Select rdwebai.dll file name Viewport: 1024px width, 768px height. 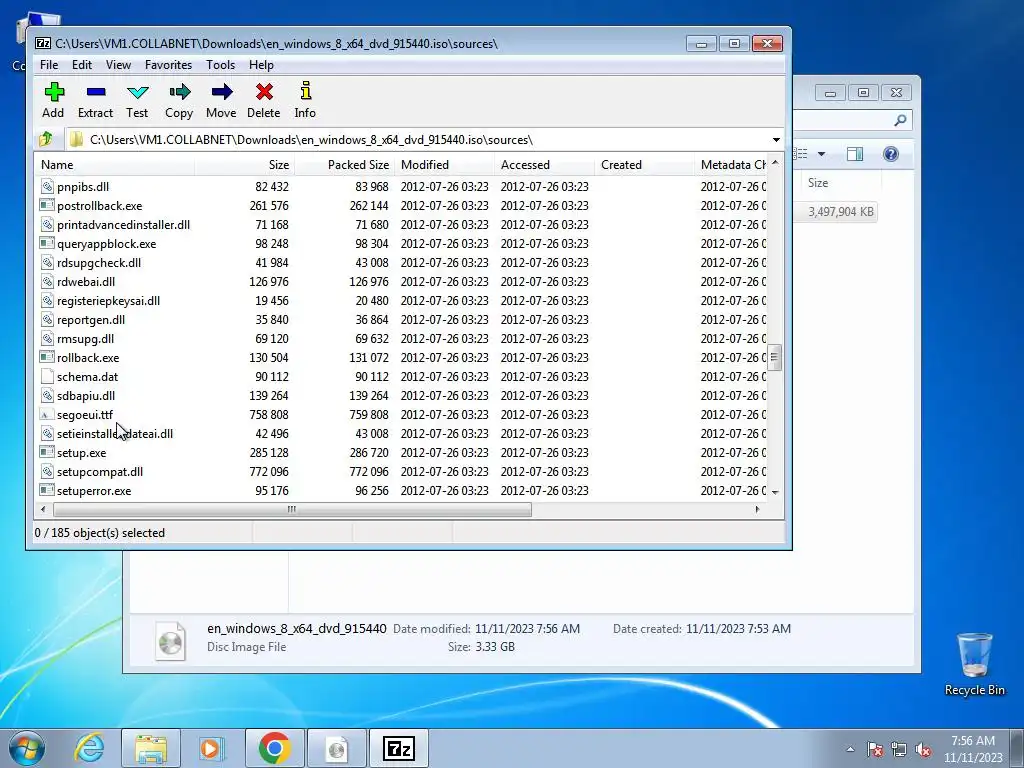click(x=86, y=281)
